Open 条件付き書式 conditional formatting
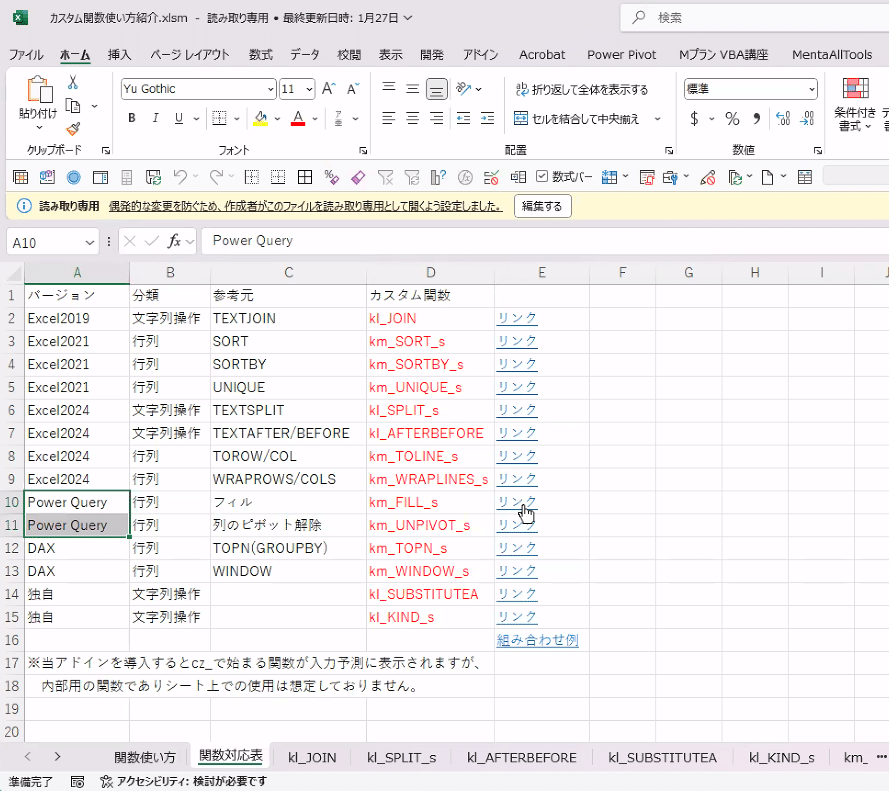This screenshot has width=889, height=791. tap(856, 104)
